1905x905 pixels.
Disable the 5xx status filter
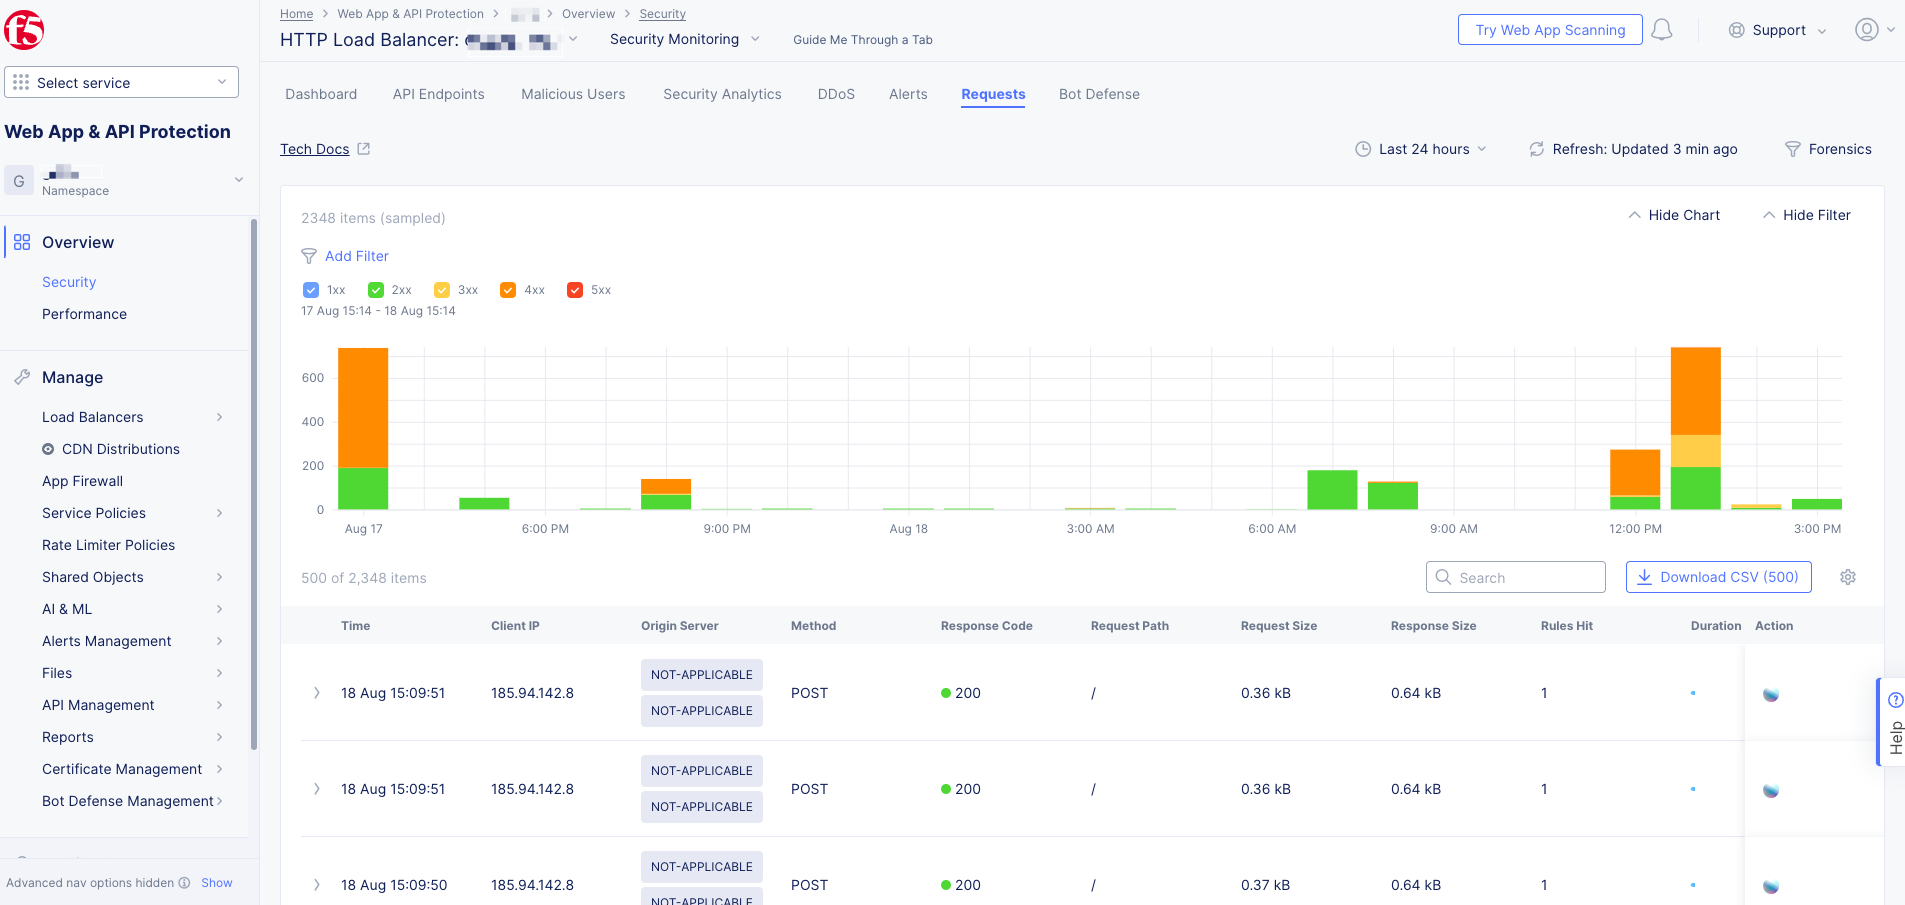575,289
